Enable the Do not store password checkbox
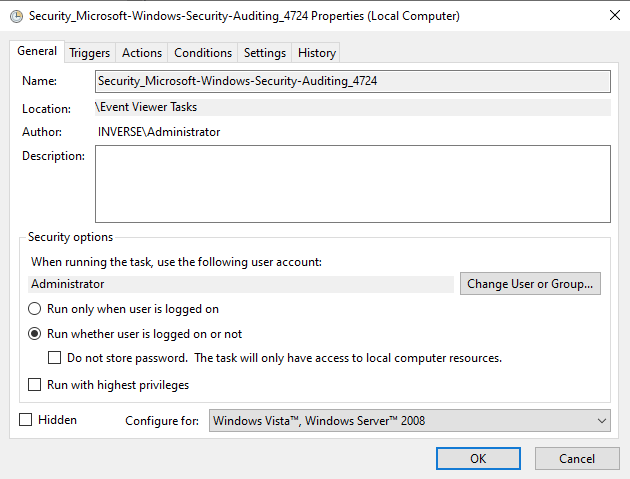The width and height of the screenshot is (630, 479). tap(55, 358)
